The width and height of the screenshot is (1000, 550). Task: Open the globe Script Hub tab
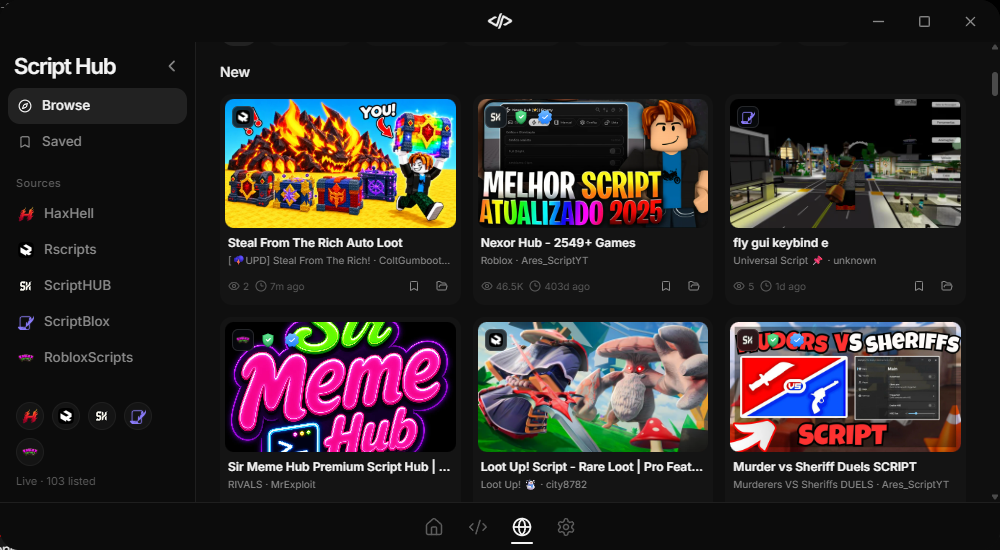pyautogui.click(x=522, y=527)
